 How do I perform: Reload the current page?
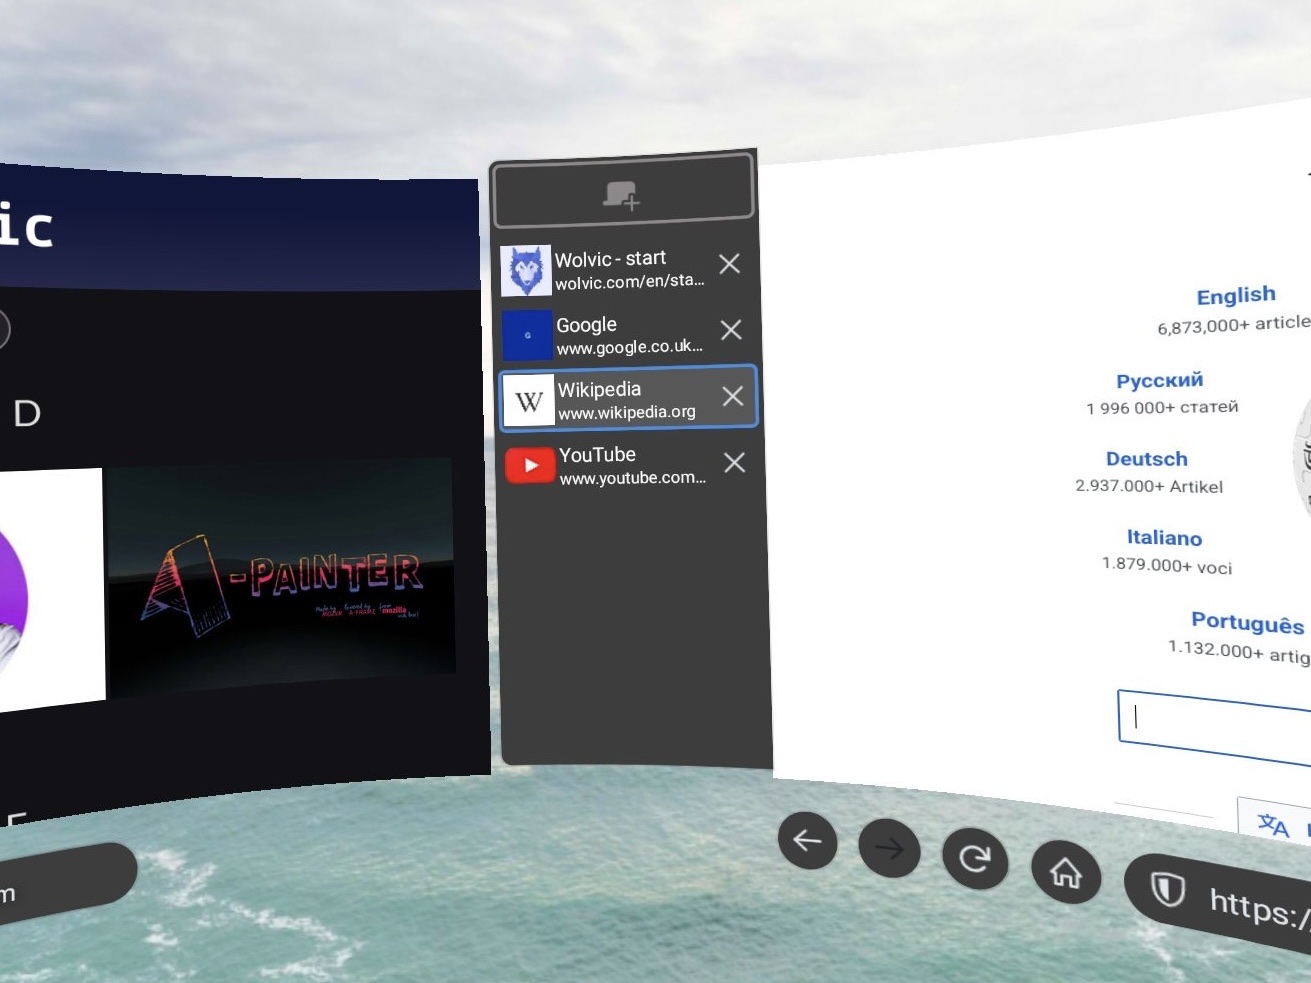pyautogui.click(x=974, y=858)
